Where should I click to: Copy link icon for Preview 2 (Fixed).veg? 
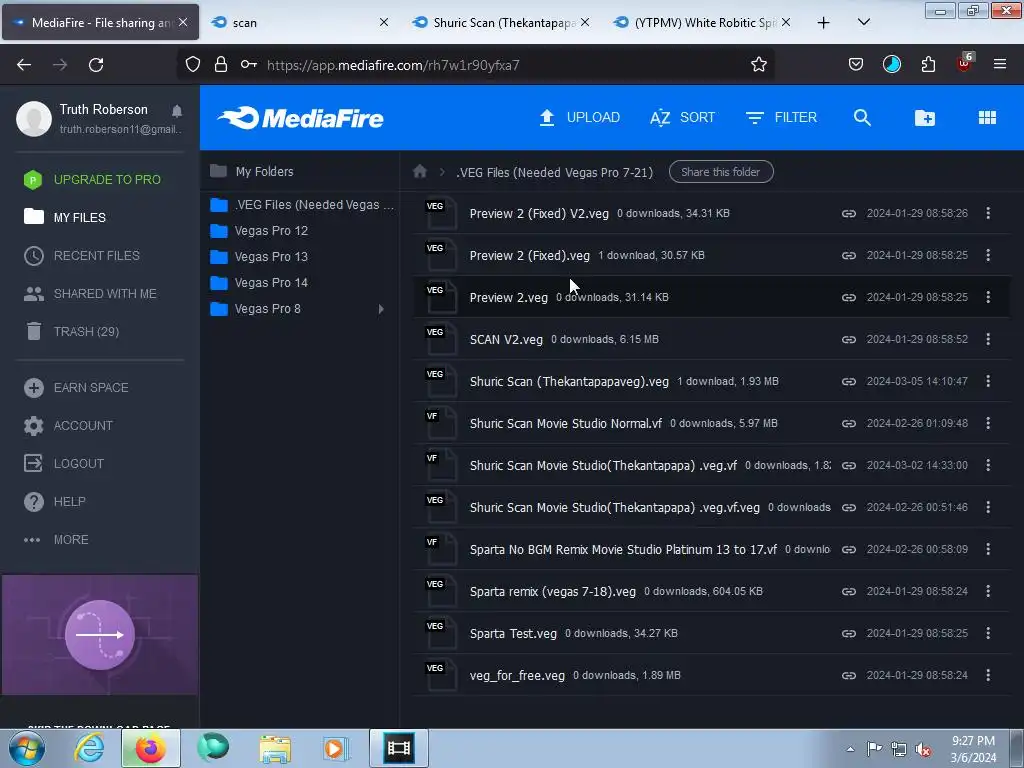pos(848,255)
